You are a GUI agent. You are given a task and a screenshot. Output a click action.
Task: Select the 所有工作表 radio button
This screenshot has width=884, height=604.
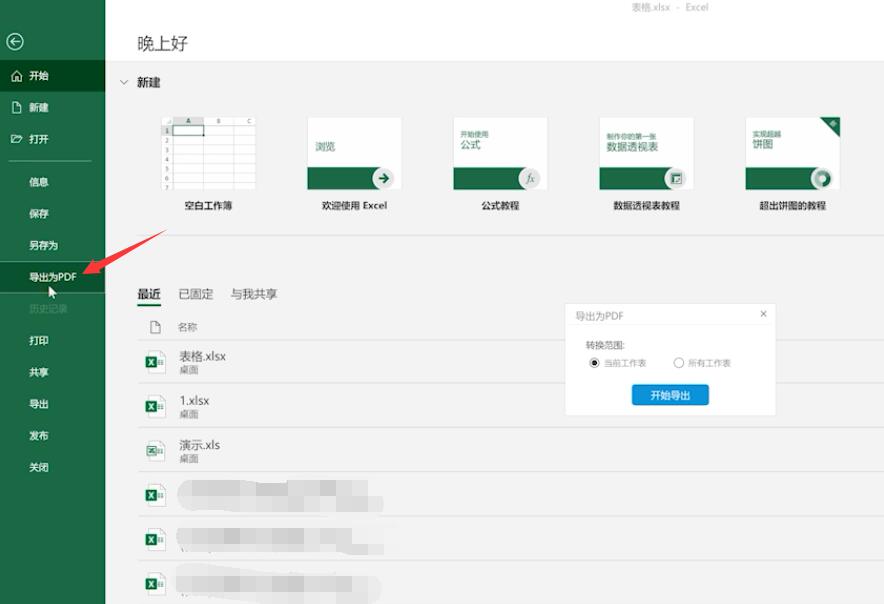679,363
